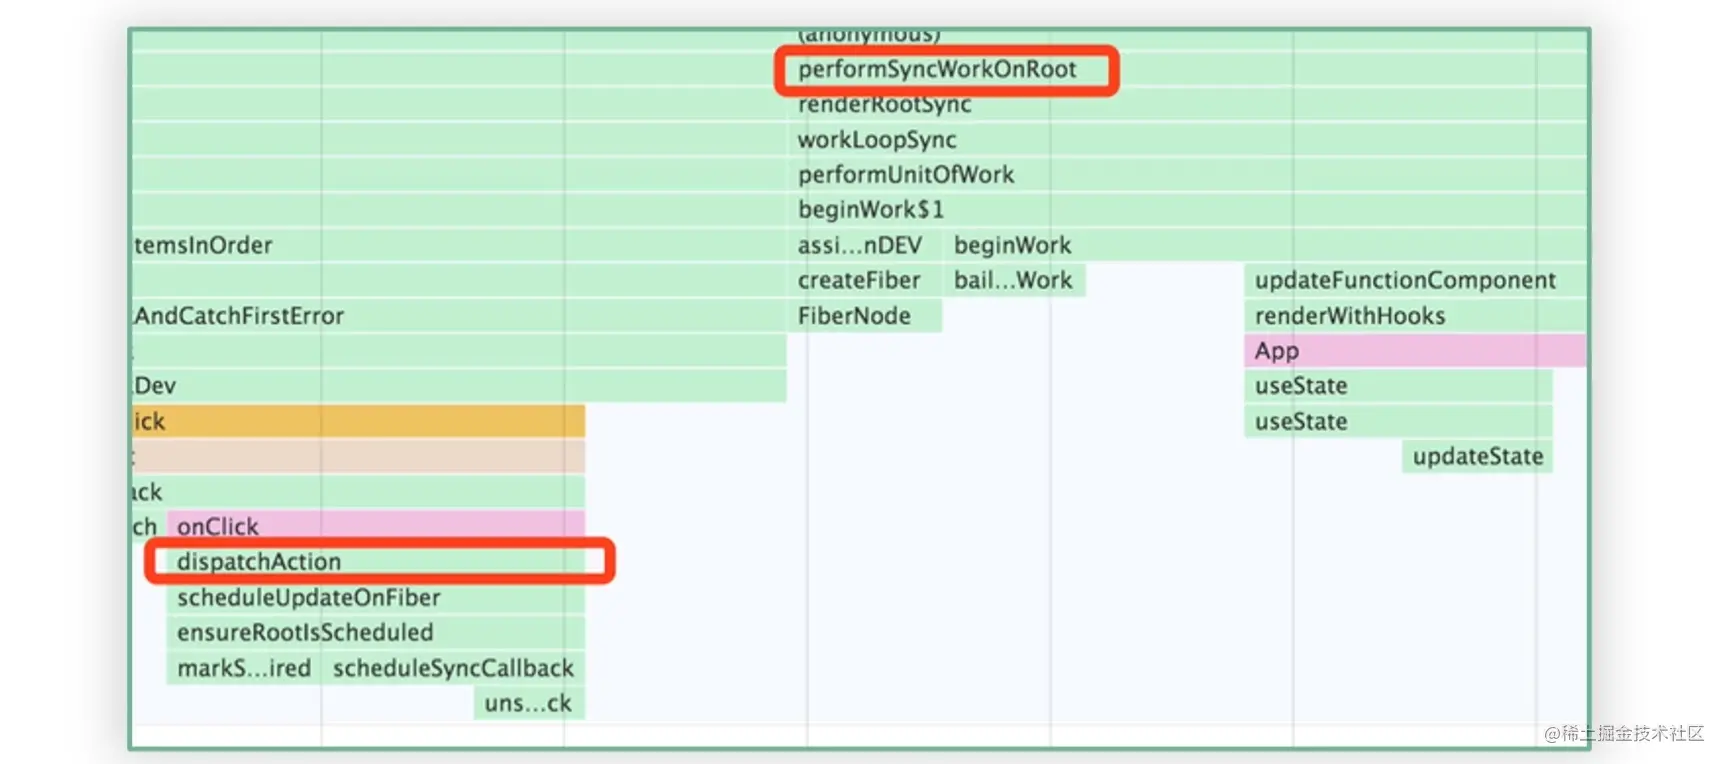1726x764 pixels.
Task: Click the ensureRootIsScheduled flame bar
Action: (375, 632)
